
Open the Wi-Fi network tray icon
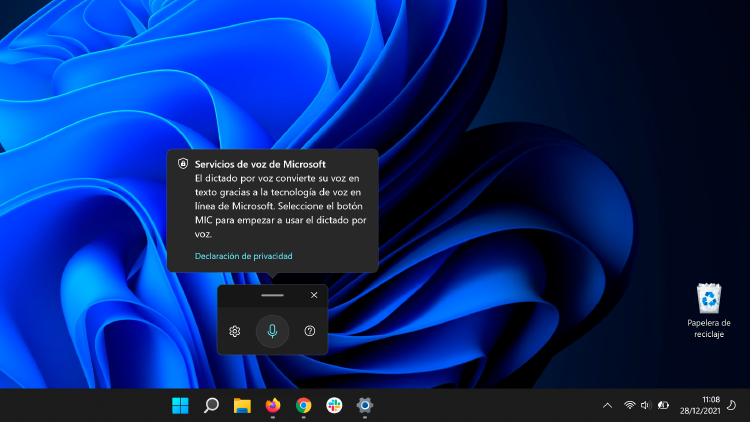coord(630,405)
